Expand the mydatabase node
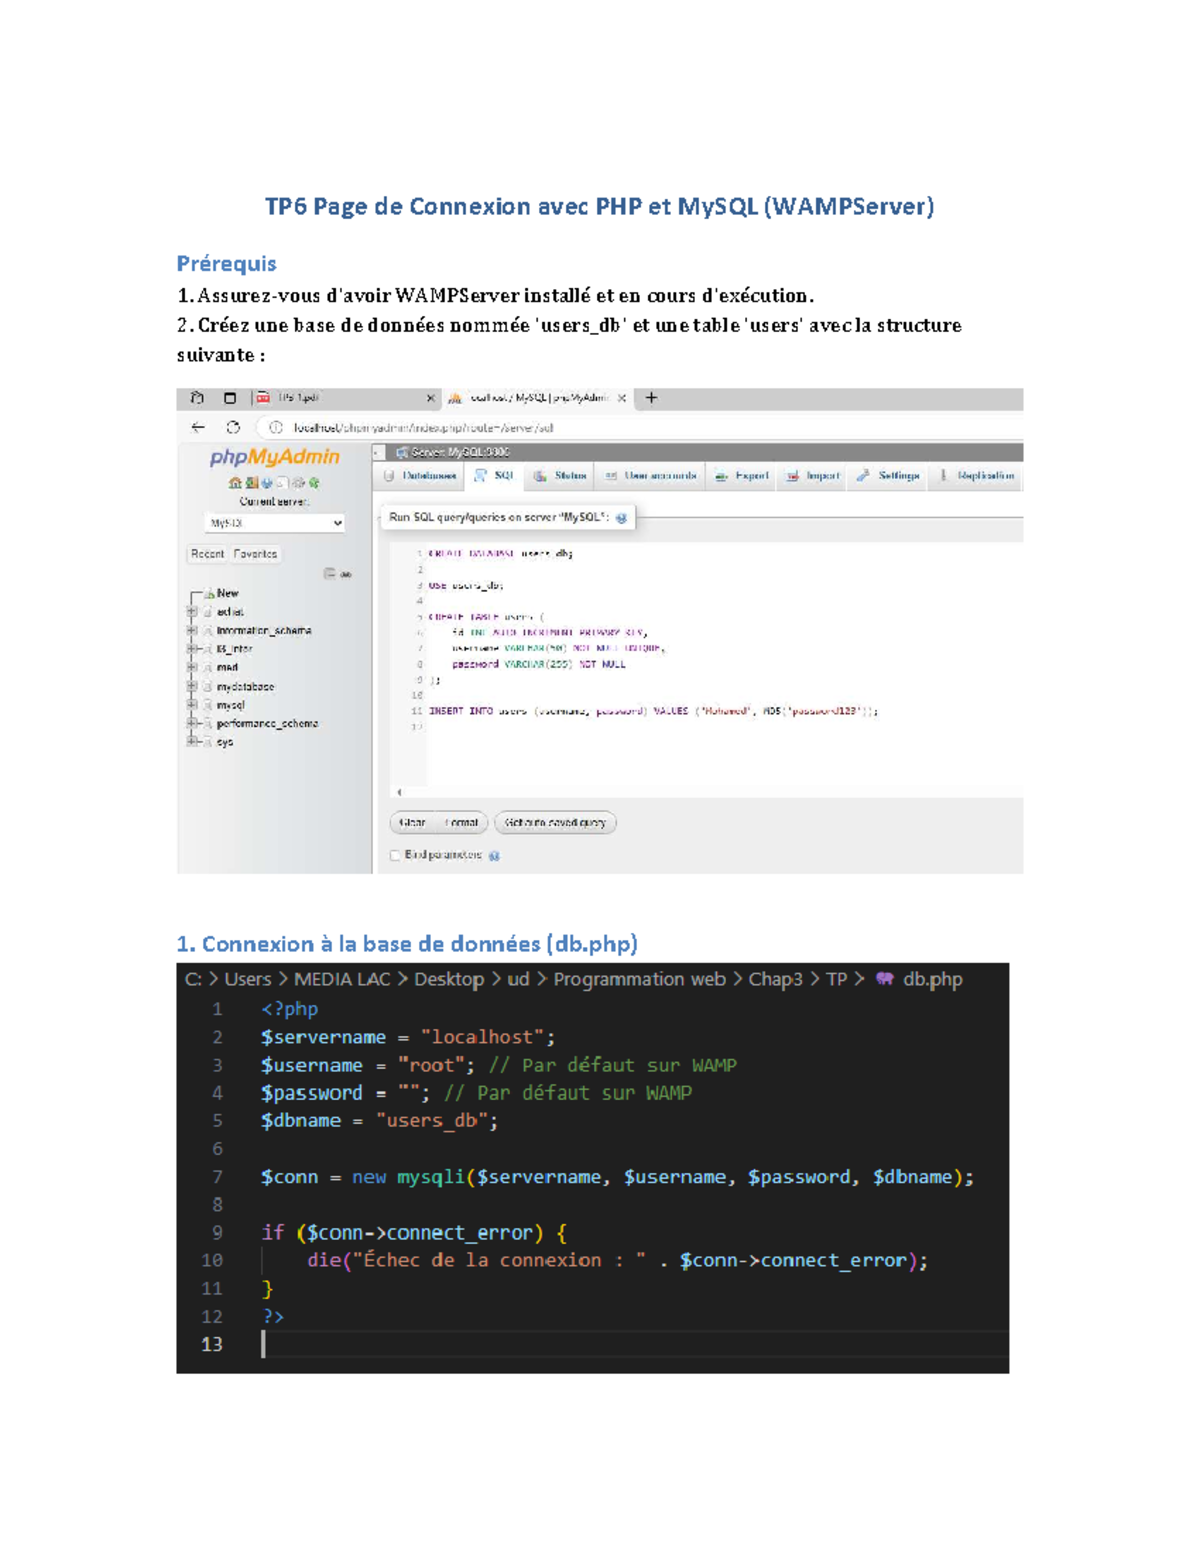This screenshot has height=1553, width=1200. point(192,687)
